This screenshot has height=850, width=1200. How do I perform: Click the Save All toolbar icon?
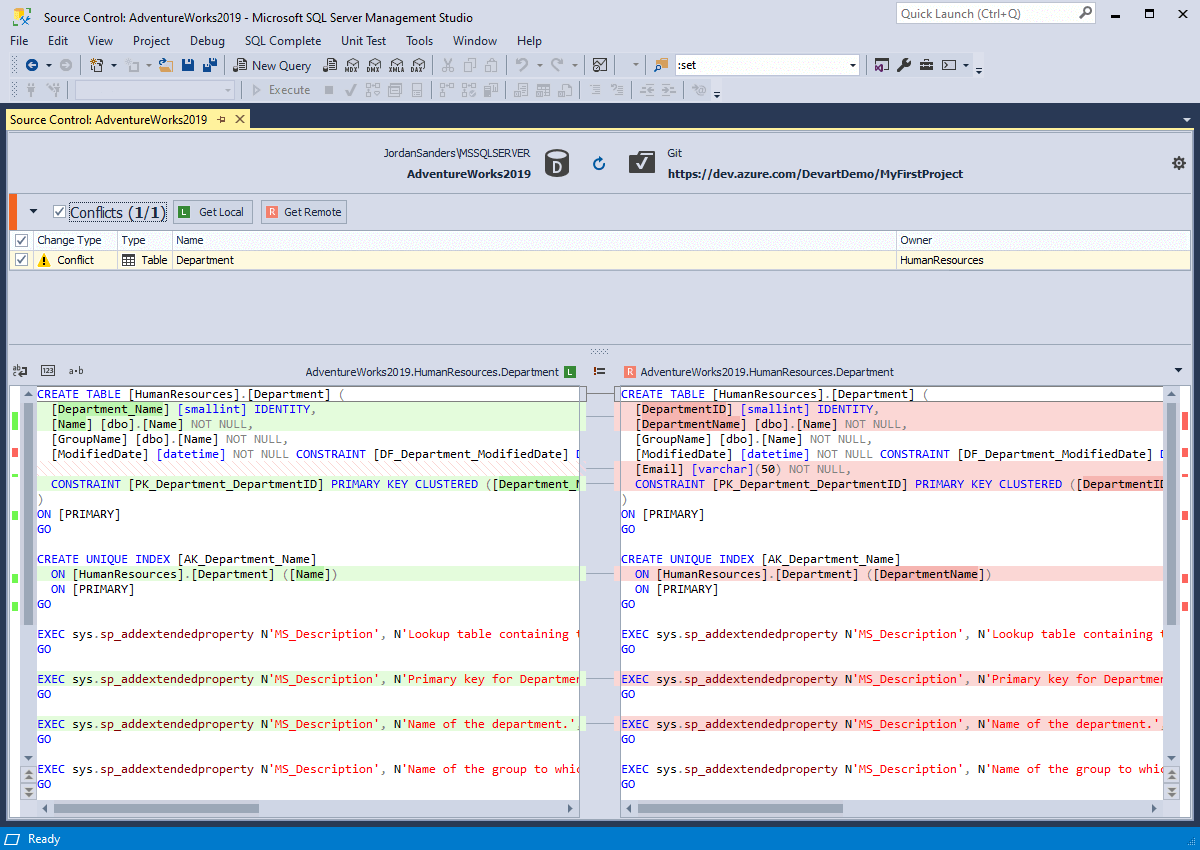210,66
